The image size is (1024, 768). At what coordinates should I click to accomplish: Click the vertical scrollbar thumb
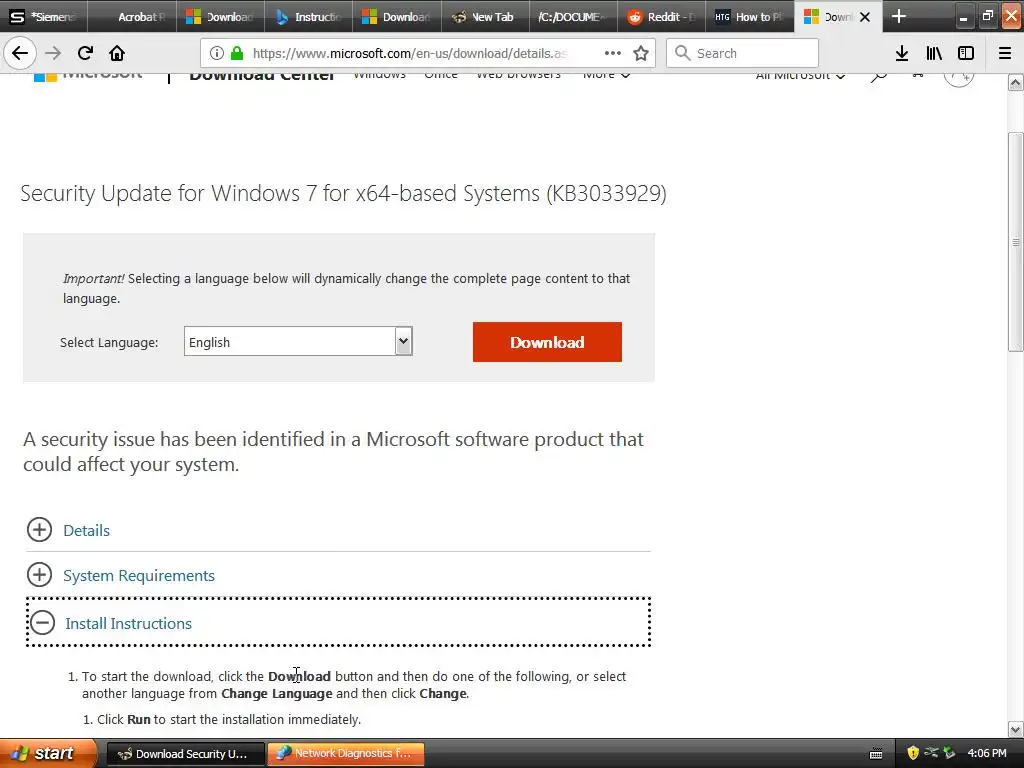point(1016,242)
